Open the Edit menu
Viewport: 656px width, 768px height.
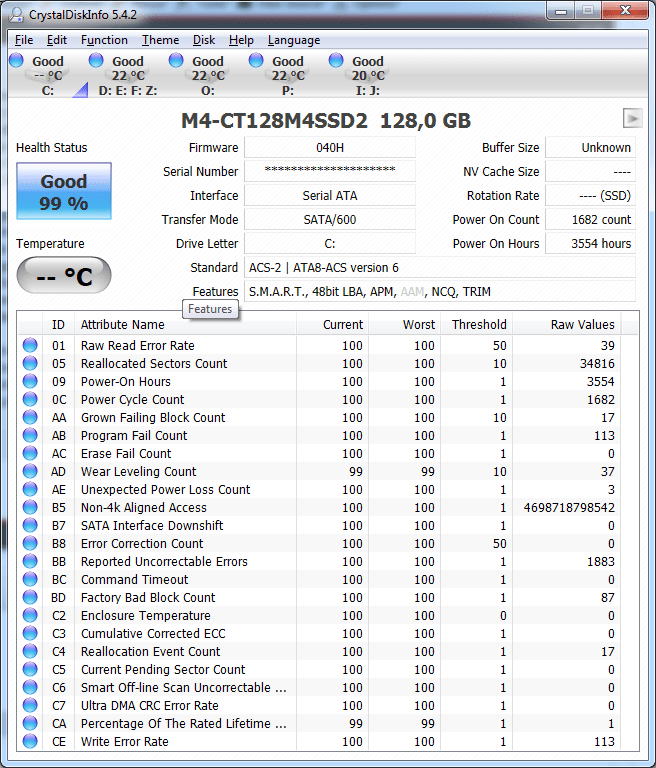(x=57, y=40)
